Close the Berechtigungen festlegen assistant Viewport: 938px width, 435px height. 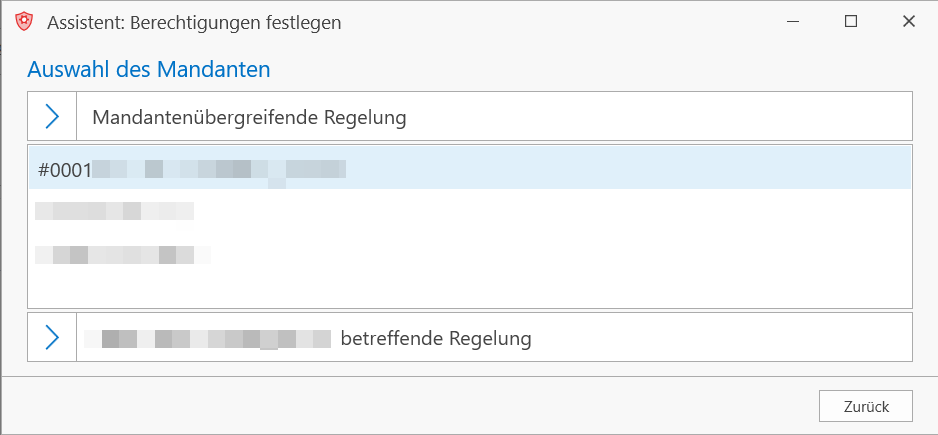908,22
